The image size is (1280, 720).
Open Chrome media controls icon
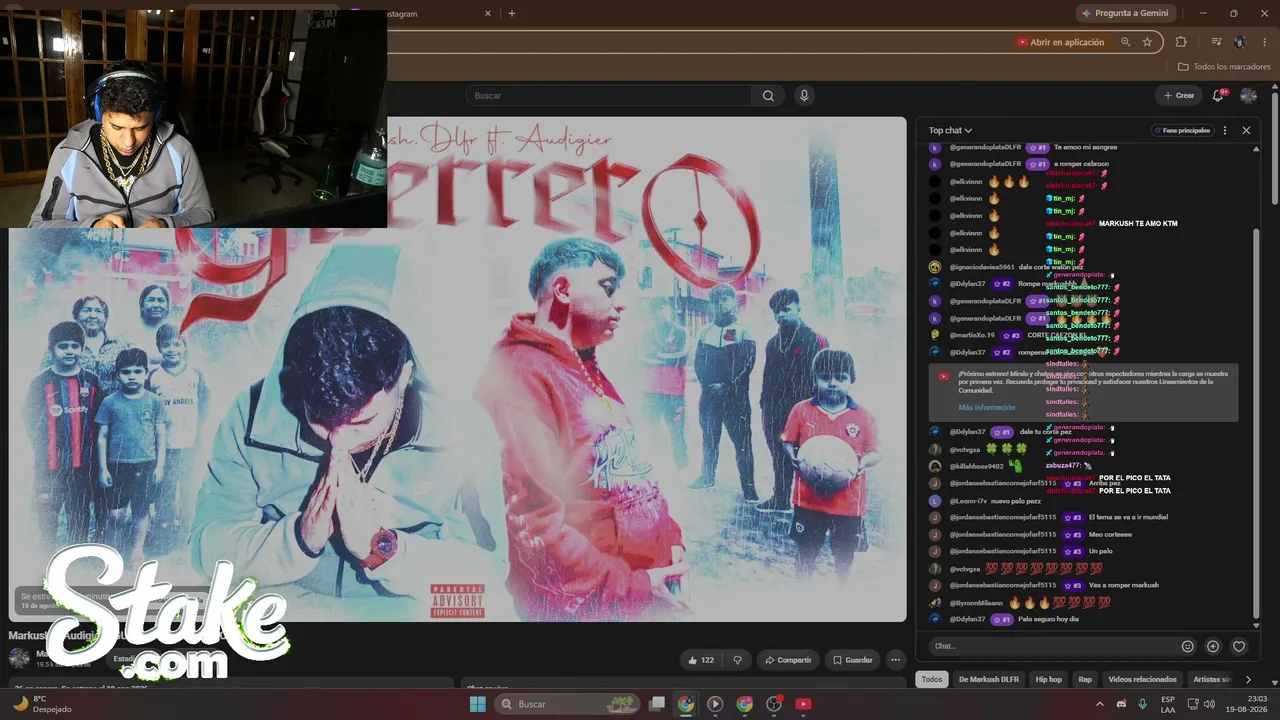pos(1216,42)
